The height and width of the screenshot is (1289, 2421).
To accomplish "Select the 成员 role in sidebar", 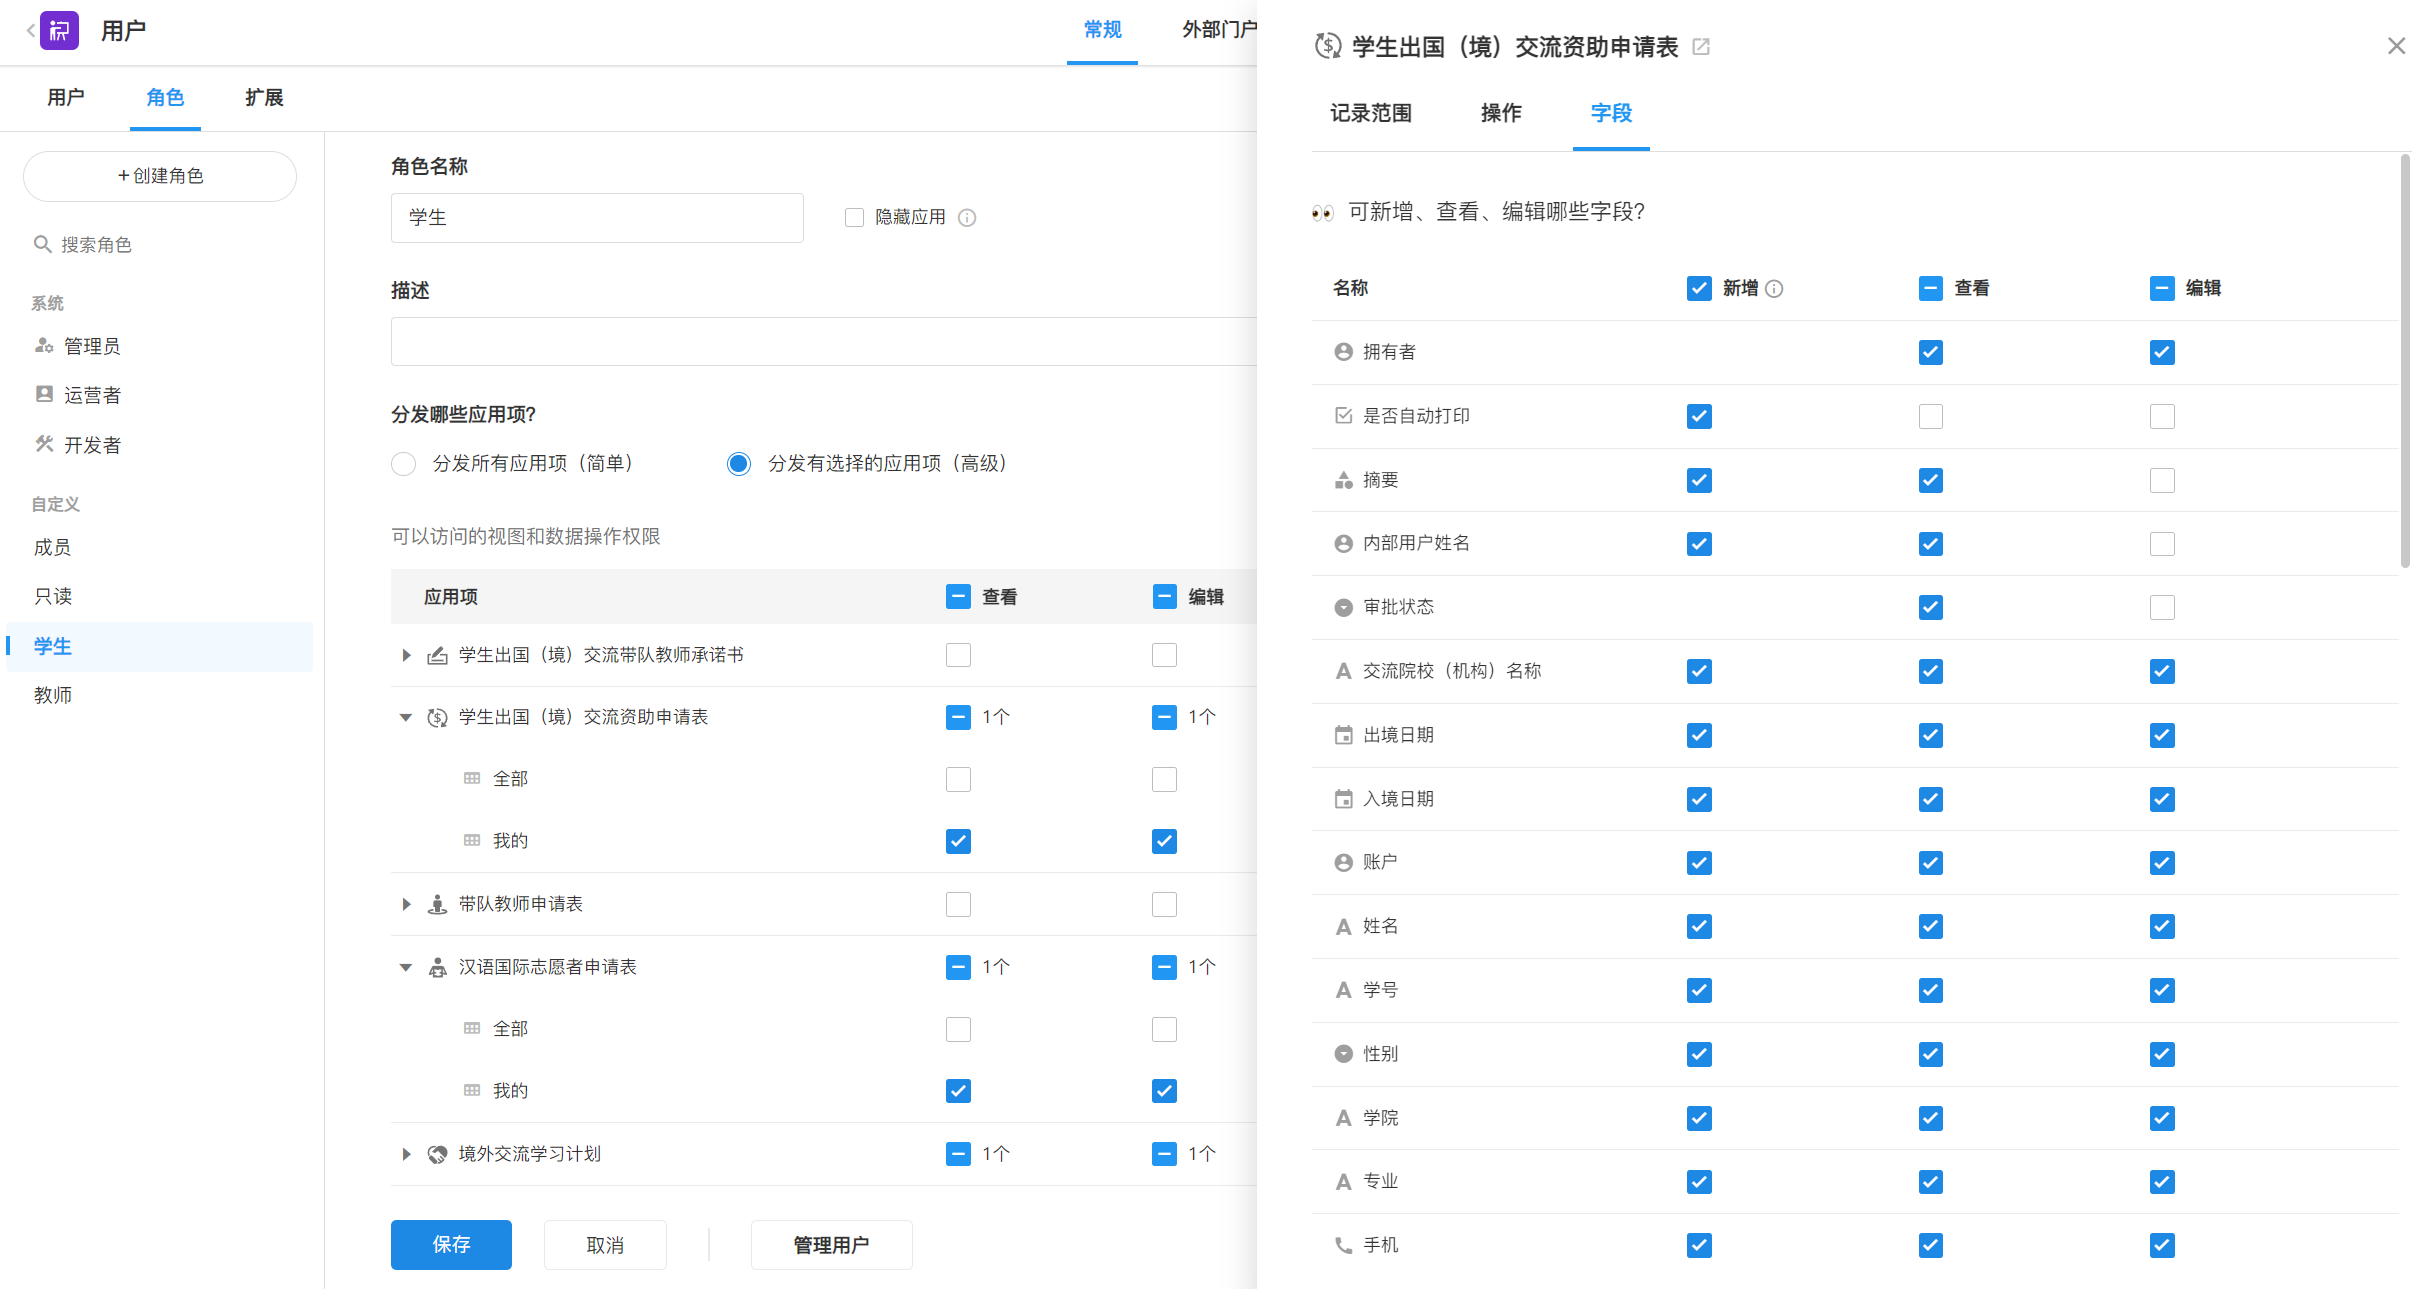I will [x=160, y=547].
